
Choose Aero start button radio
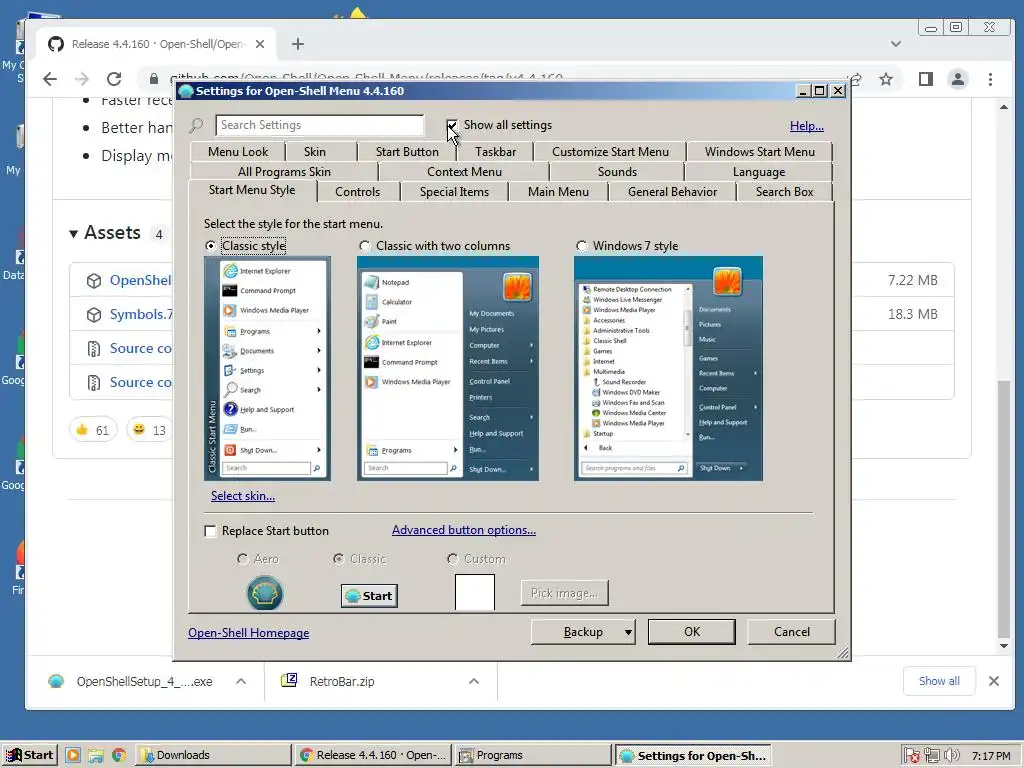pos(242,559)
